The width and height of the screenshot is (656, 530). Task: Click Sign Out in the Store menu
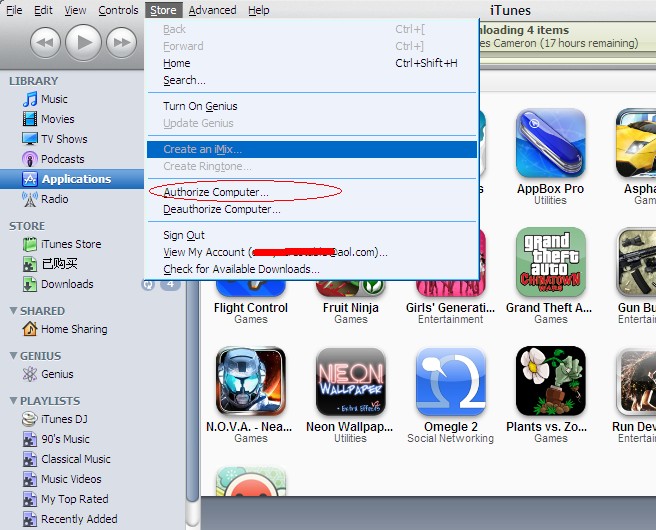tap(184, 235)
